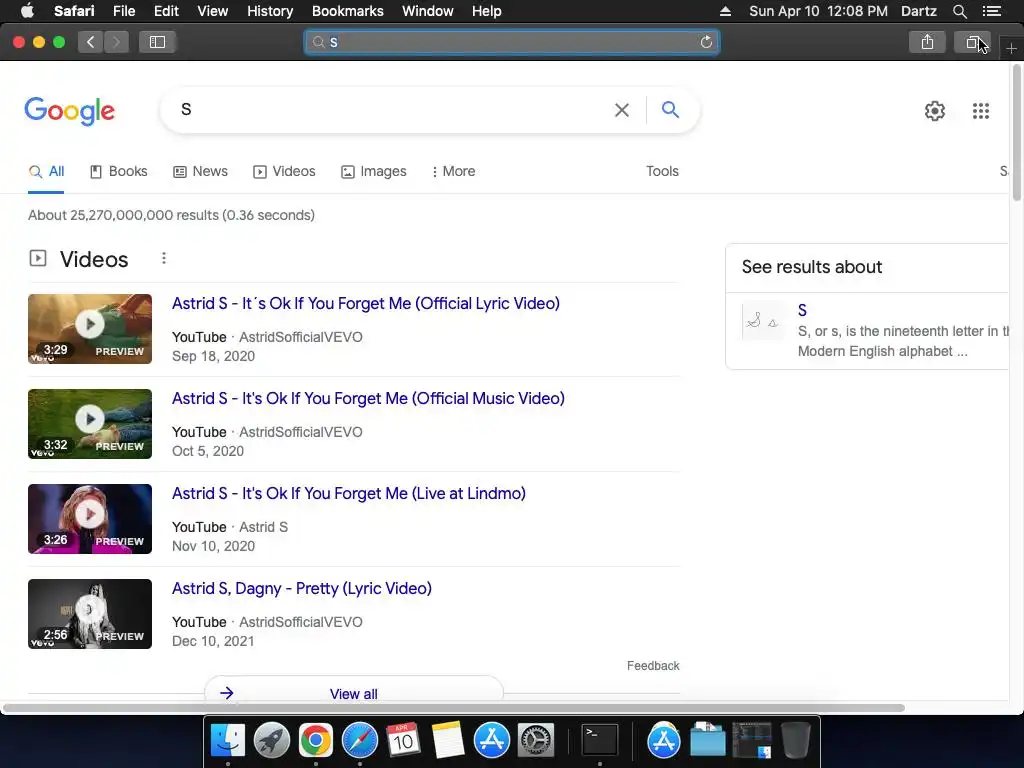The image size is (1024, 768).
Task: Click the Dartz user name in menu bar
Action: point(918,11)
